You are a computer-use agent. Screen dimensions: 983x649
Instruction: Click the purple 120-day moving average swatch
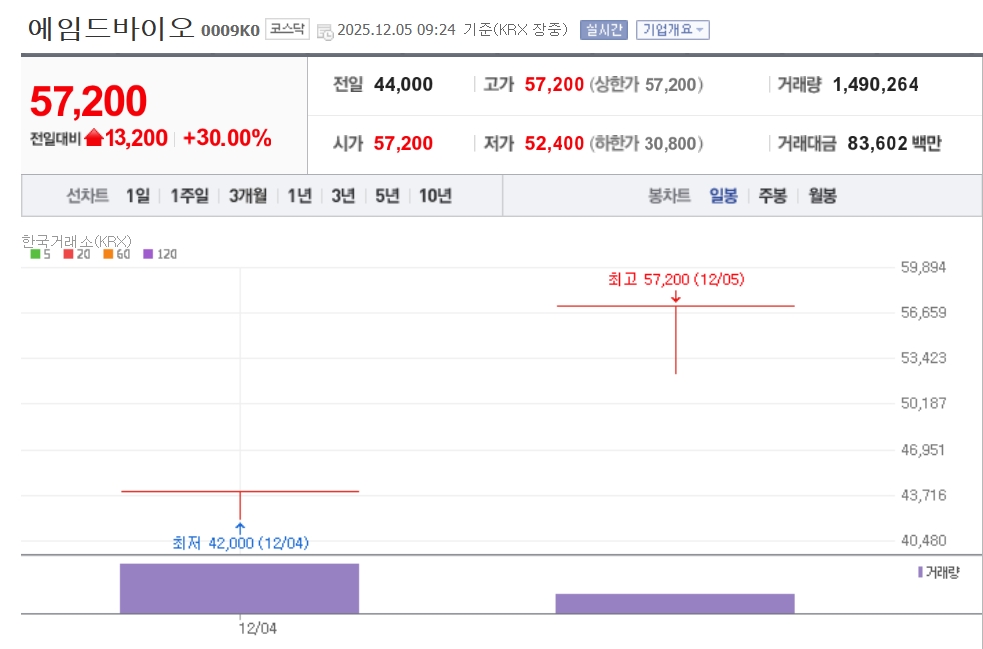(148, 254)
